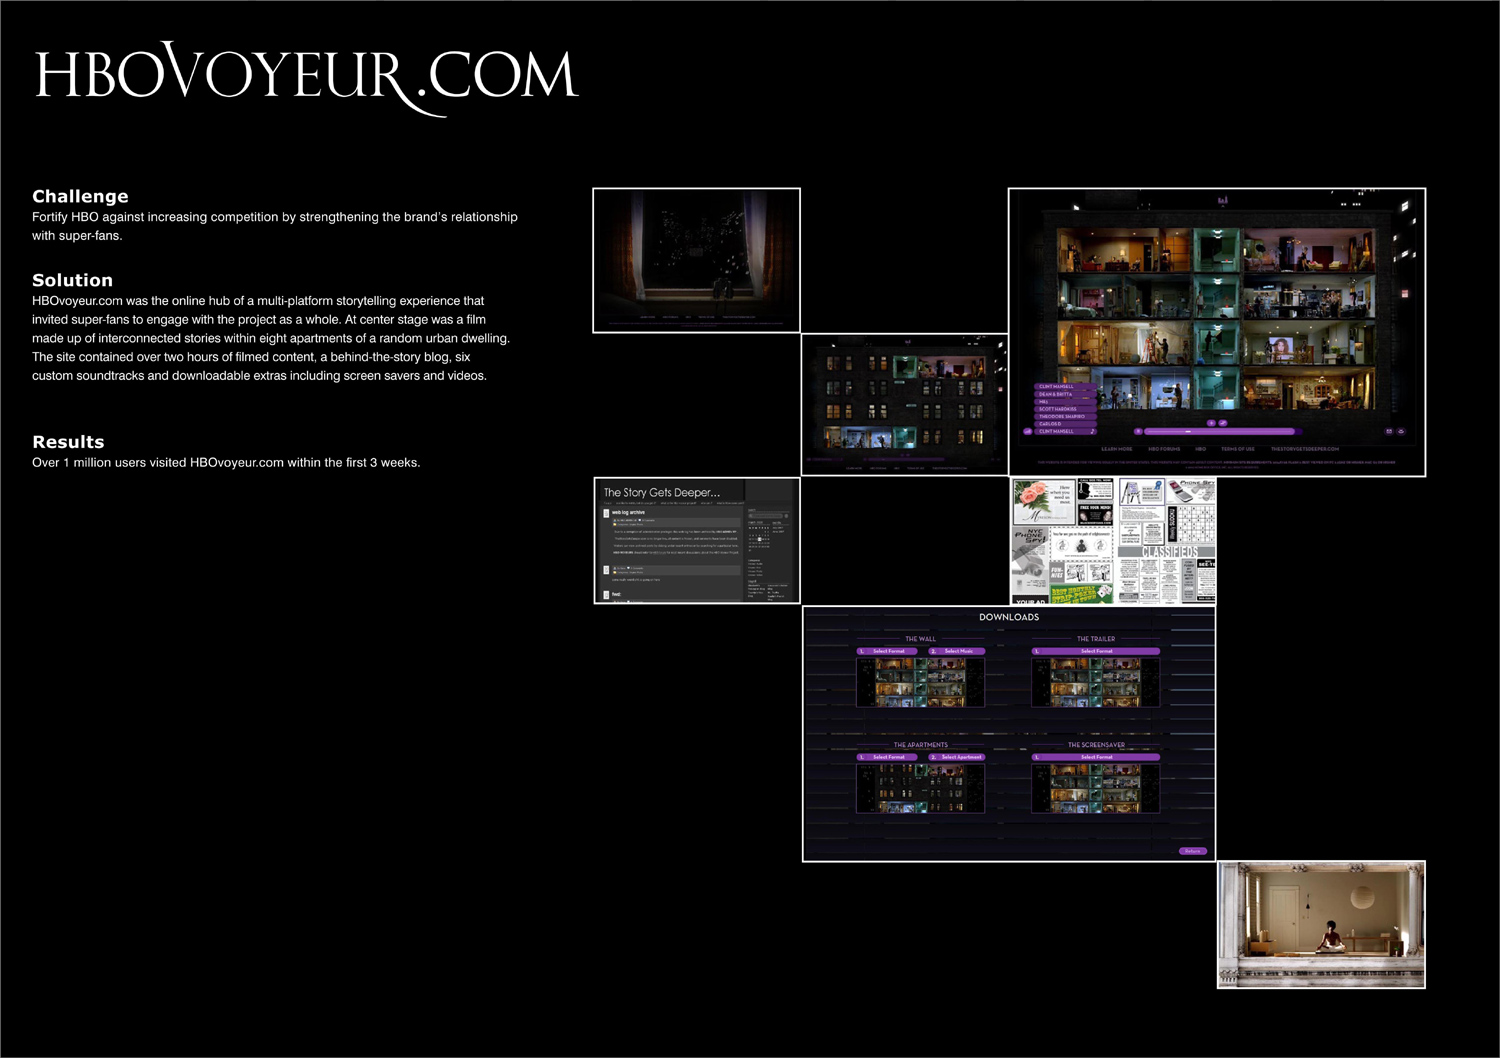Click the Return button in Downloads
This screenshot has height=1058, width=1500.
[x=1192, y=851]
